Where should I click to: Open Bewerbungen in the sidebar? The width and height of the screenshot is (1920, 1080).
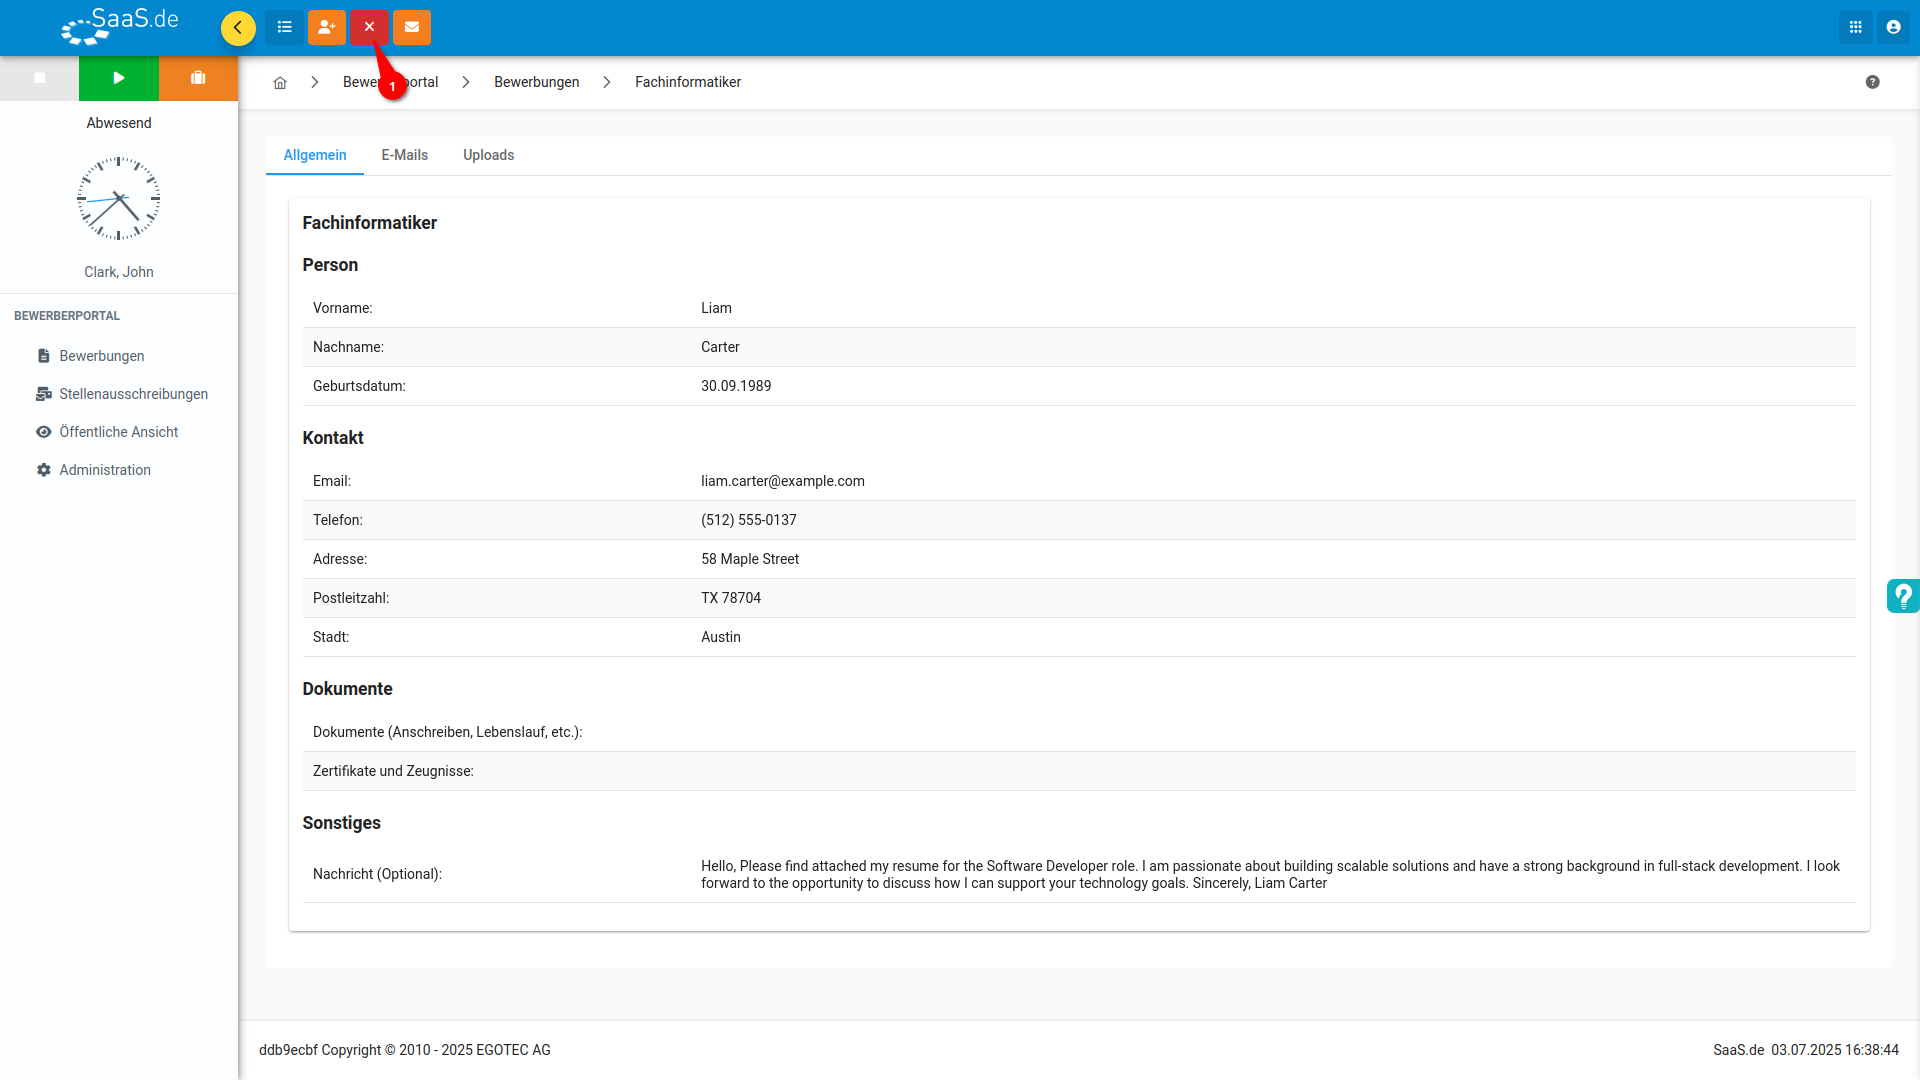click(102, 356)
